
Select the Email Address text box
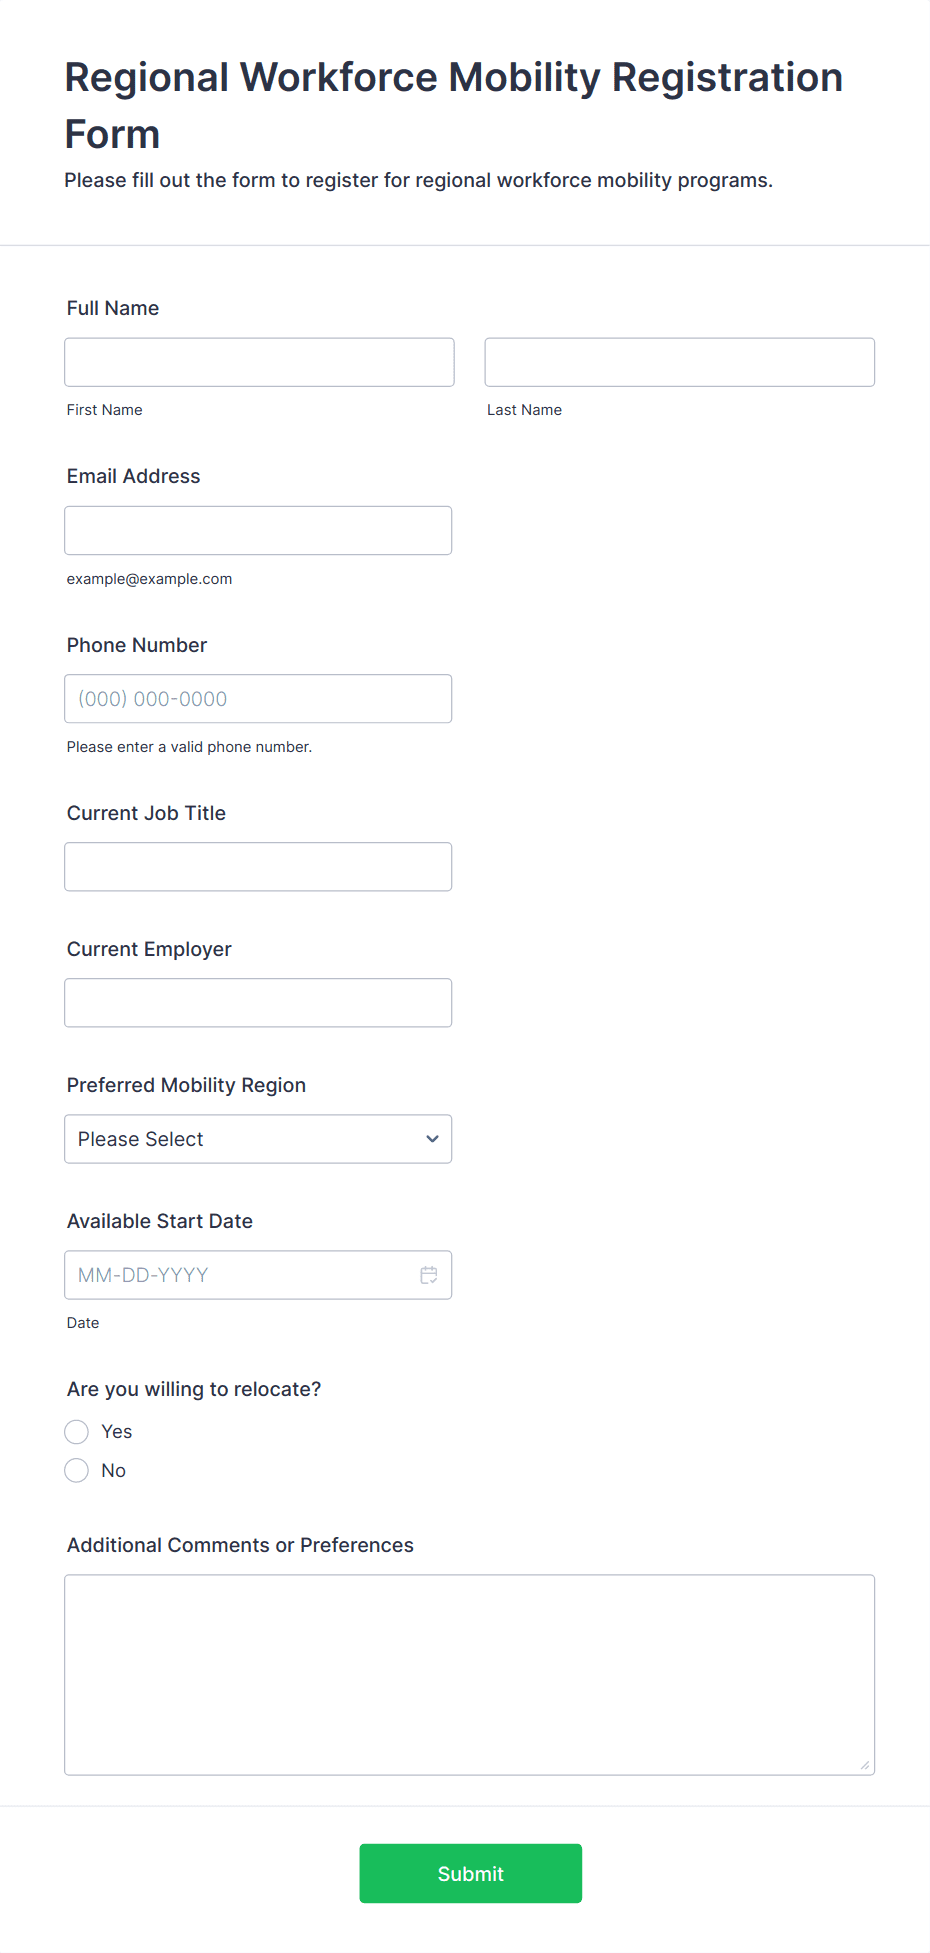[x=258, y=530]
